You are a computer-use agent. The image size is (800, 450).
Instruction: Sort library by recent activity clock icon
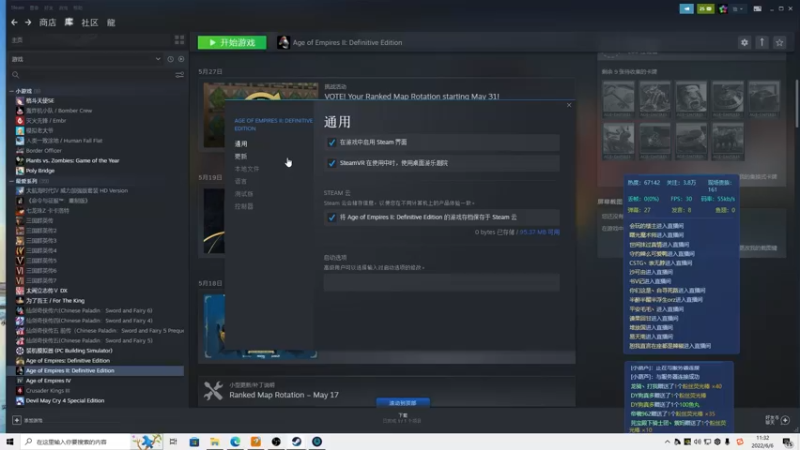click(x=170, y=59)
